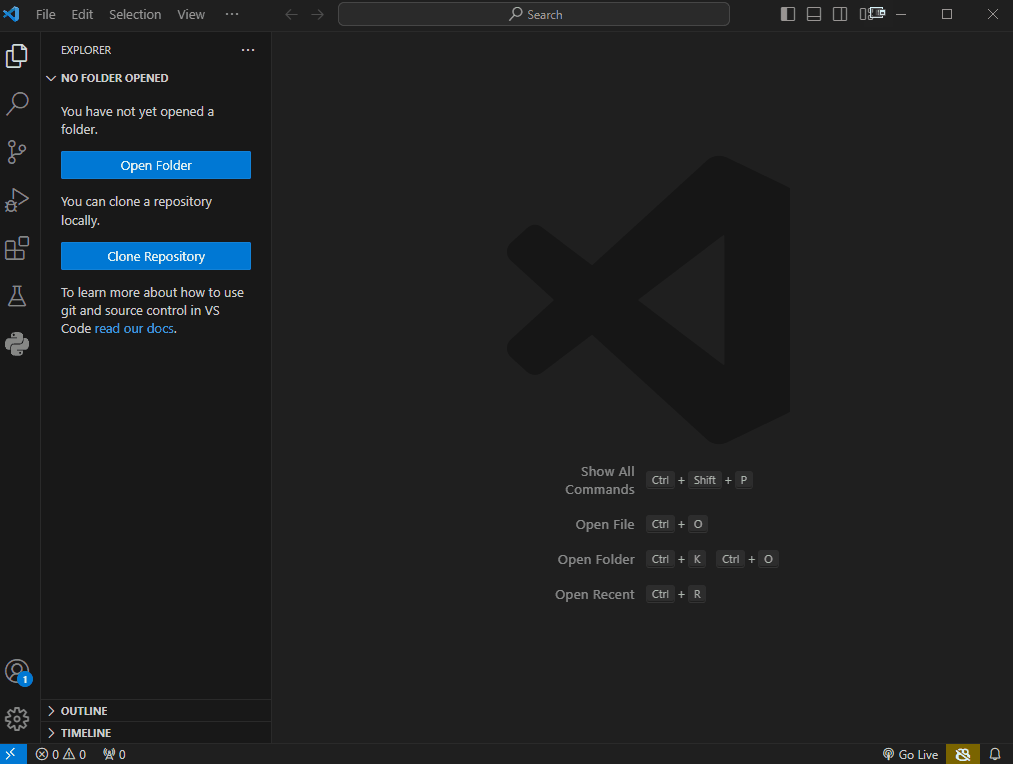Image resolution: width=1013 pixels, height=764 pixels.
Task: Follow the read our docs link
Action: coord(134,329)
